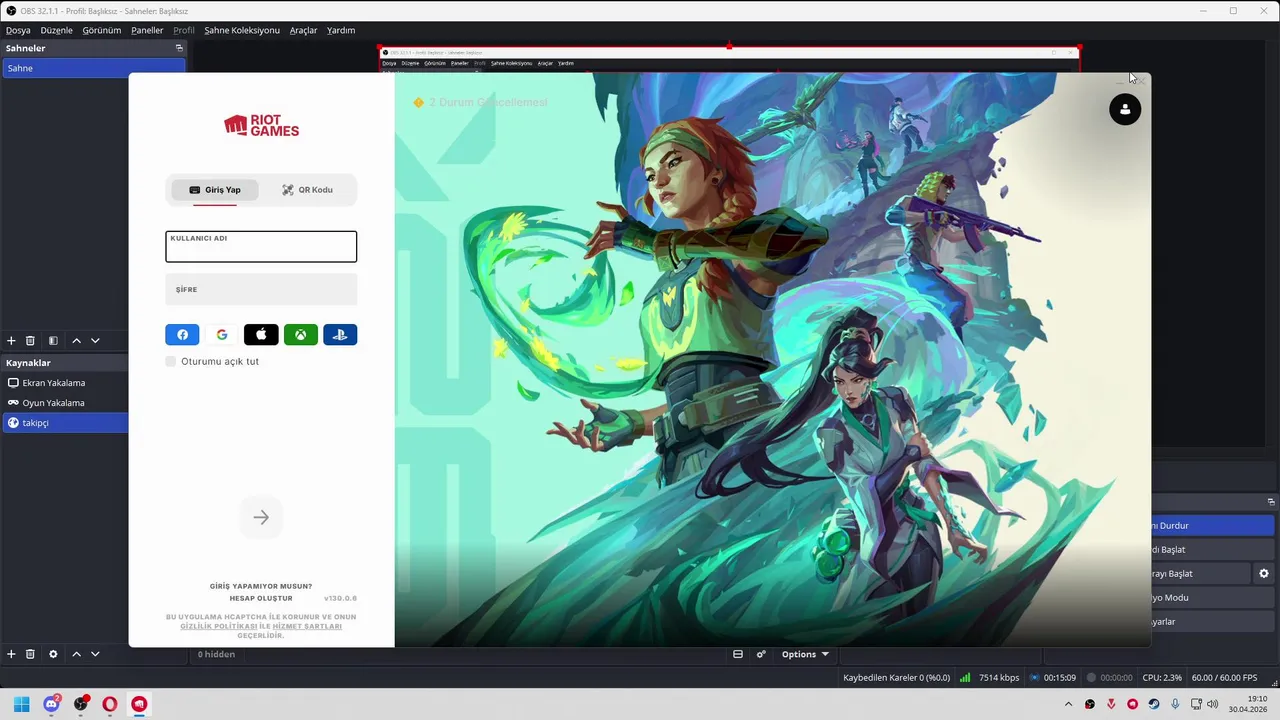
Task: Open volume control in system tray
Action: click(1212, 704)
